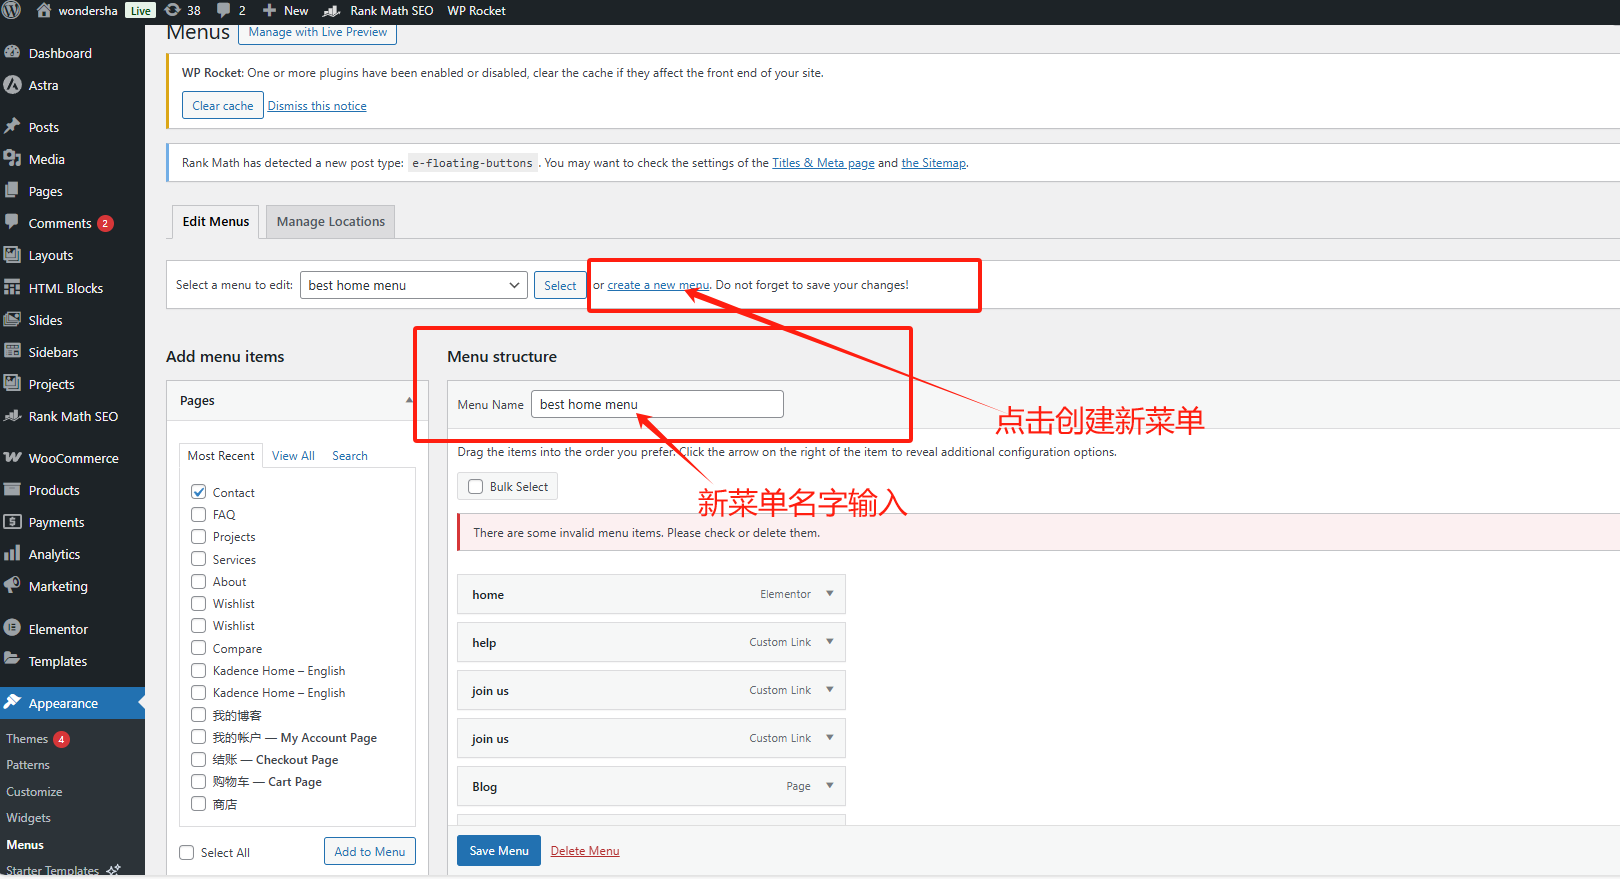Click the Products icon in the sidebar
Viewport: 1620px width, 879px height.
click(12, 489)
